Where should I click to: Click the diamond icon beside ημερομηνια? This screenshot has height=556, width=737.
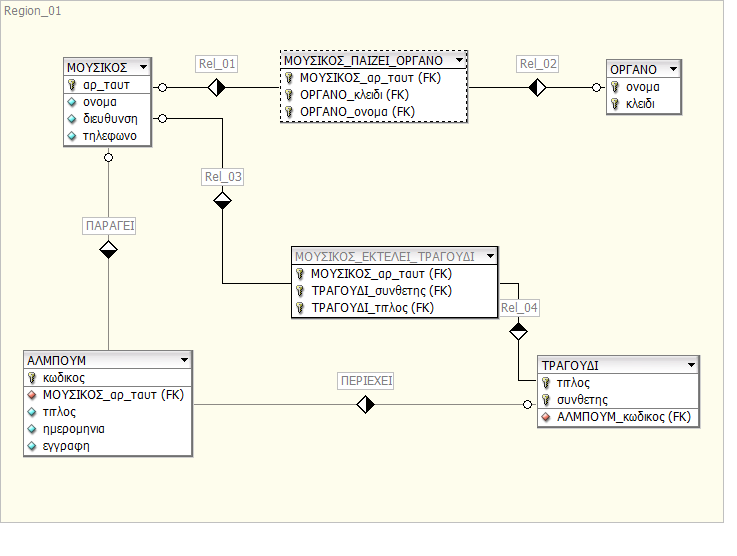point(32,429)
